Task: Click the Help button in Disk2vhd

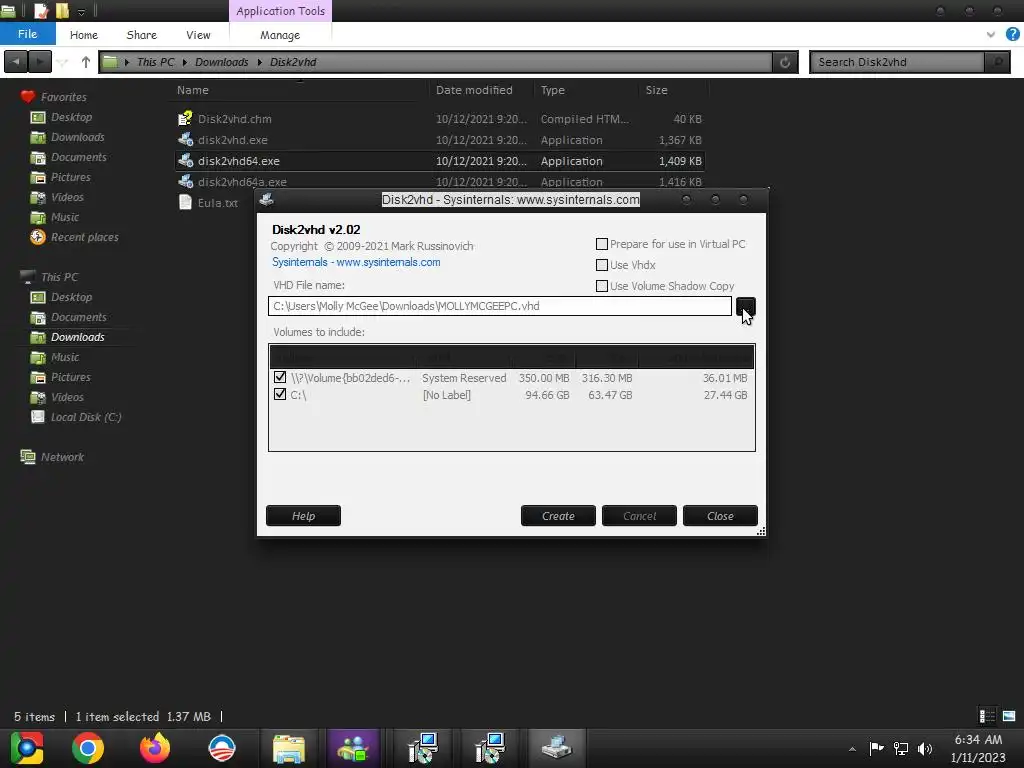Action: pos(304,516)
